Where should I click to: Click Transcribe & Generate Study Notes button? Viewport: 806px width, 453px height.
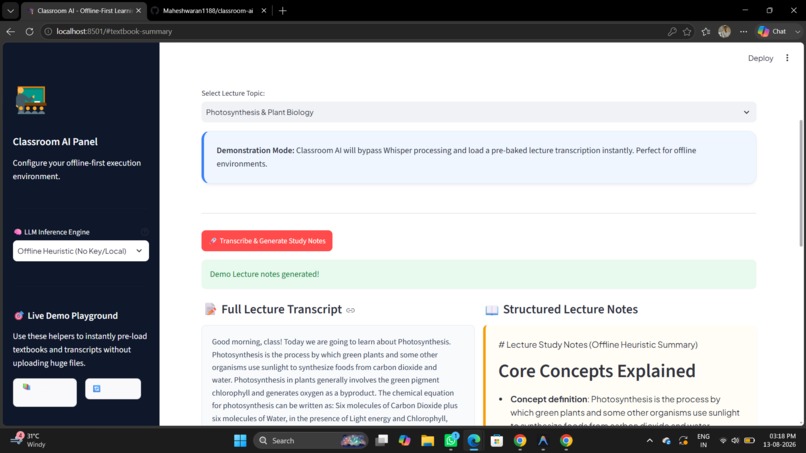coord(267,241)
